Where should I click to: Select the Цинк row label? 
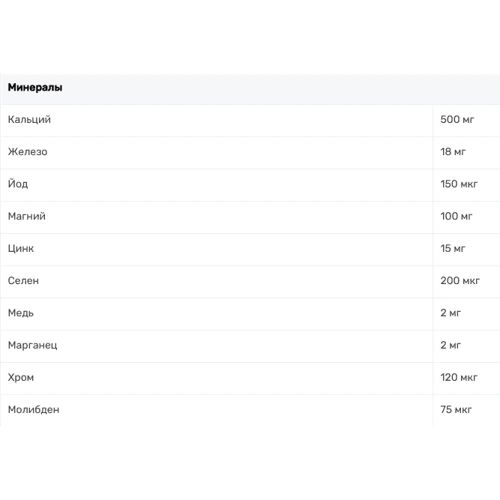tap(21, 248)
